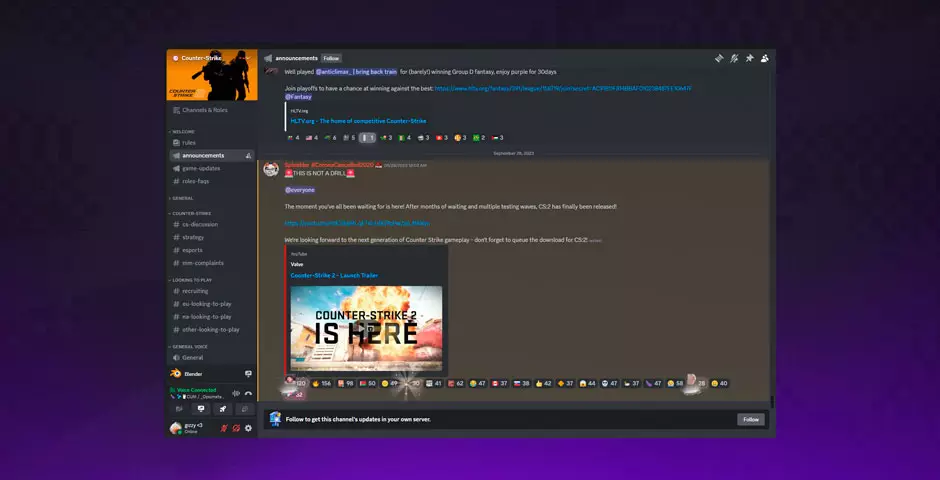Go to mm-complaints channel

[212, 262]
